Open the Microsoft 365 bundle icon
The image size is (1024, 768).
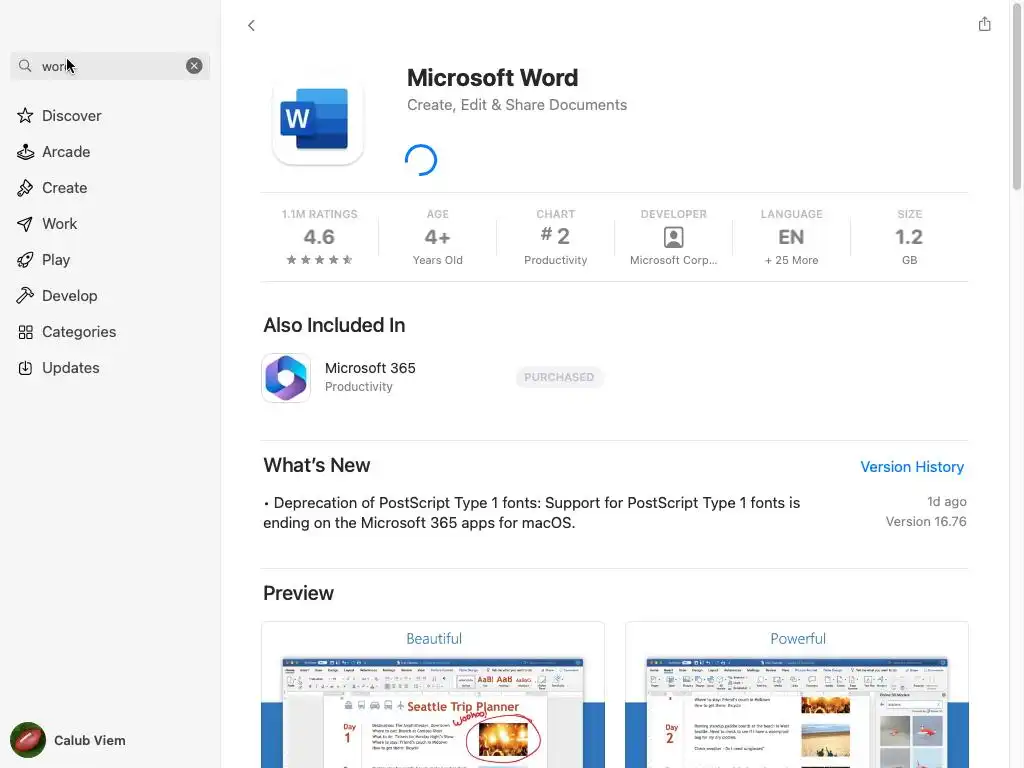click(x=286, y=377)
